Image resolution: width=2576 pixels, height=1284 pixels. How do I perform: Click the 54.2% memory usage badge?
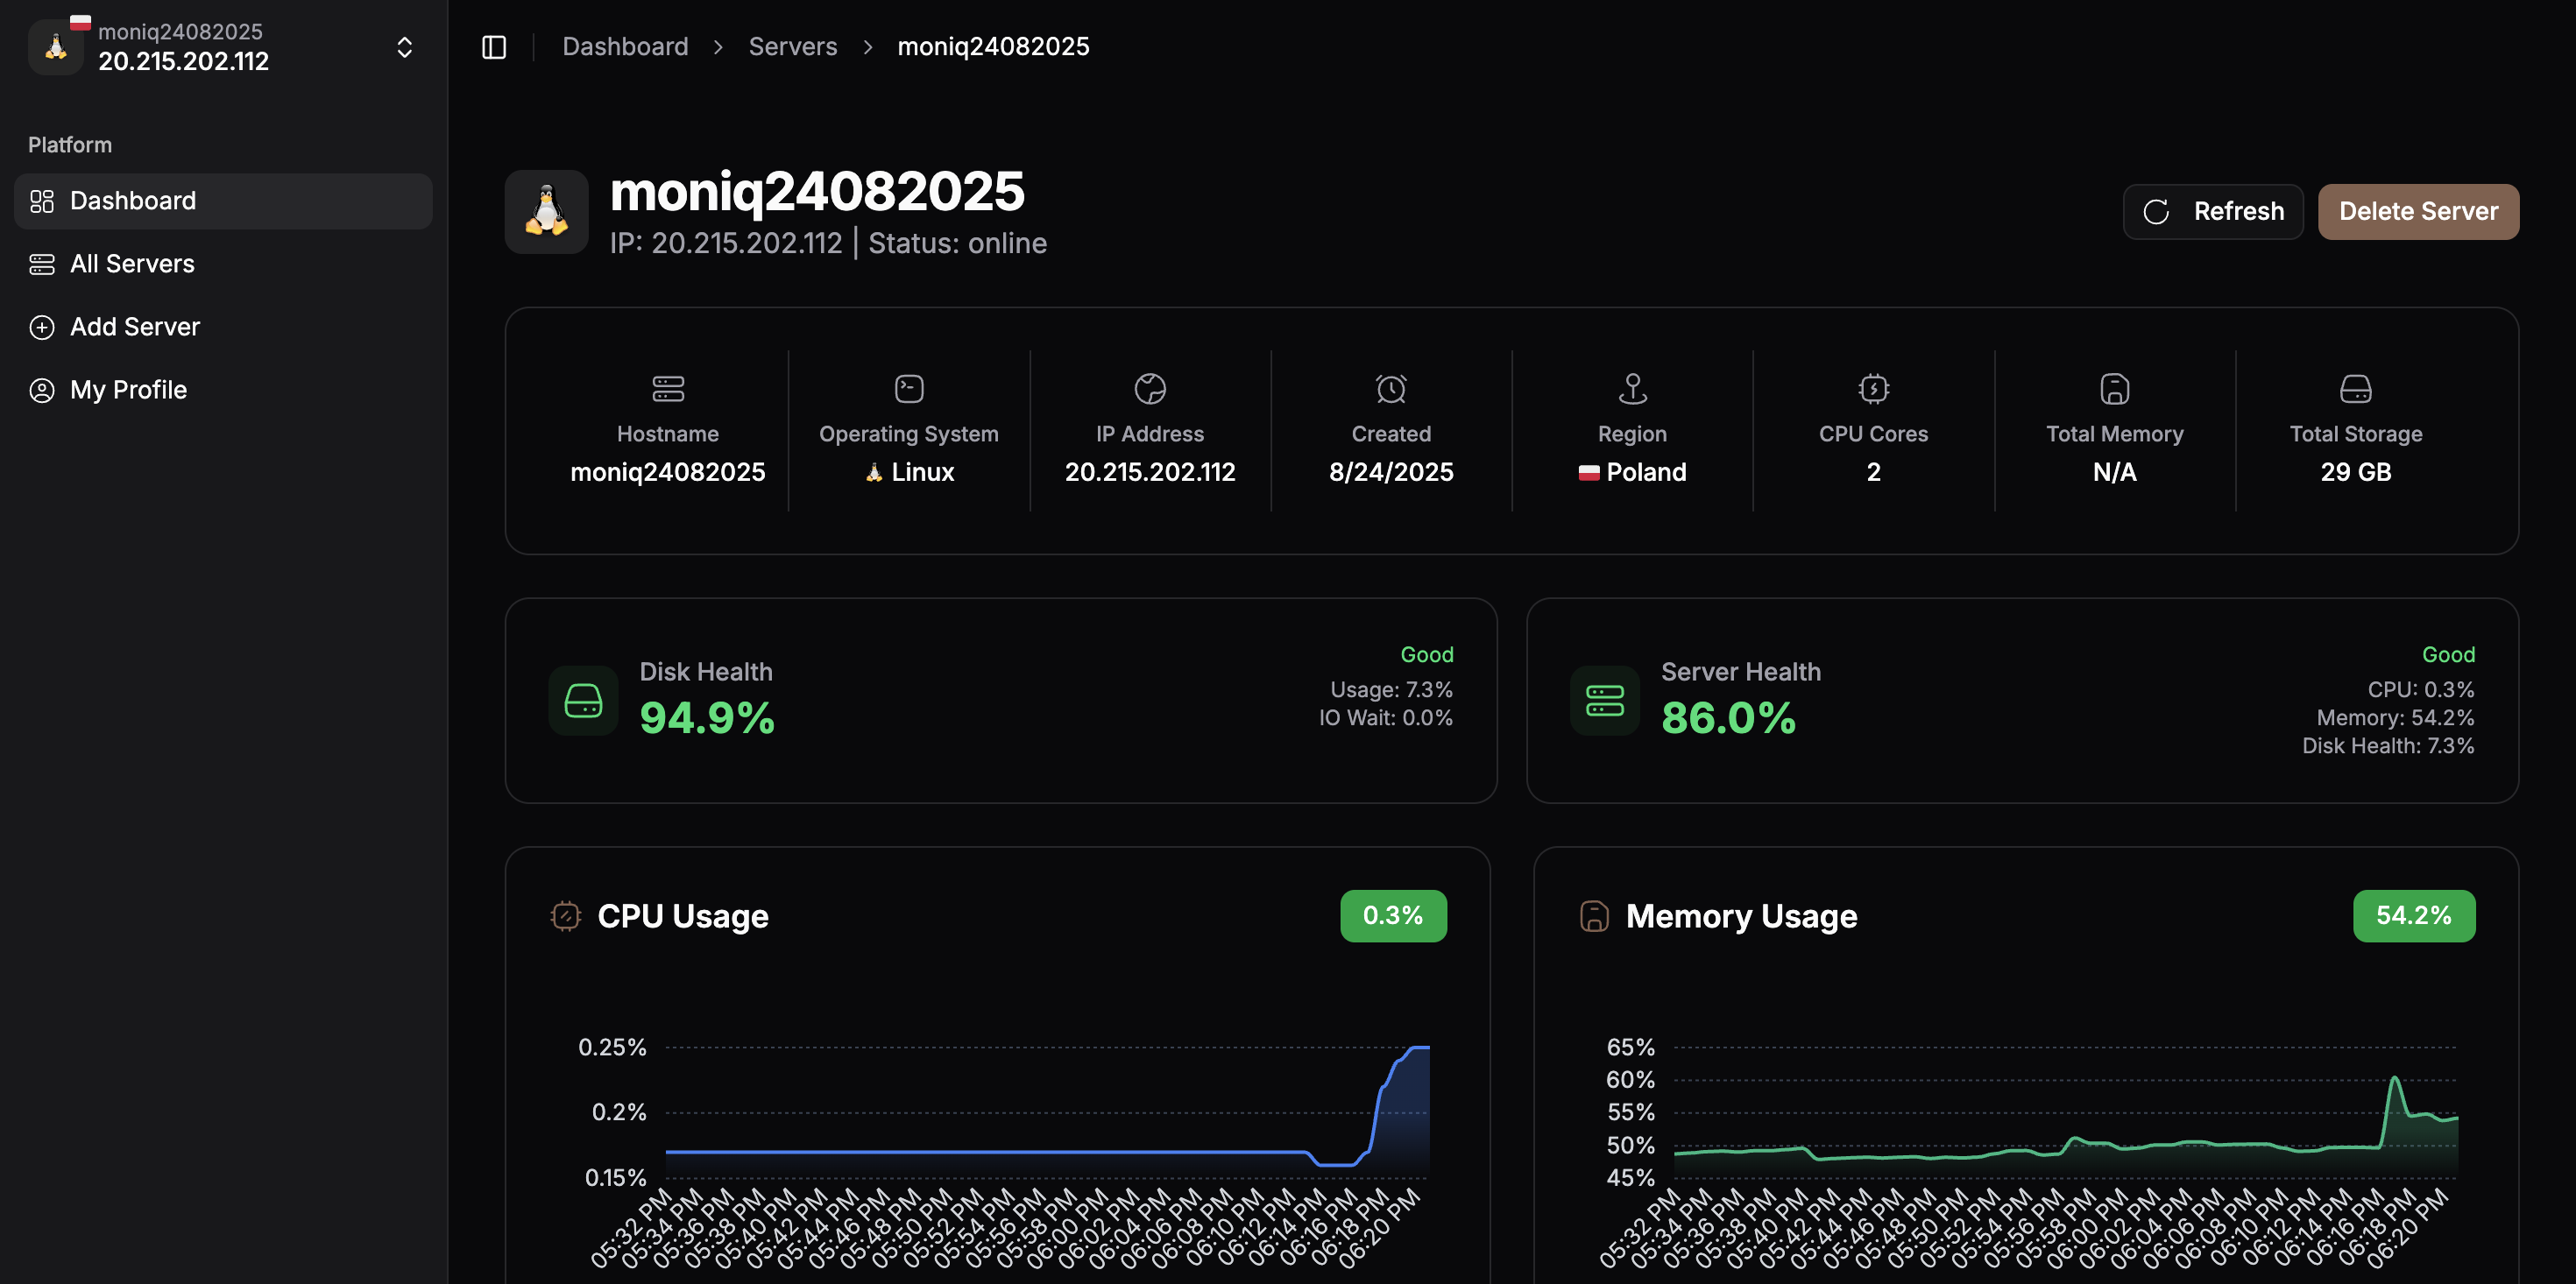(x=2413, y=916)
